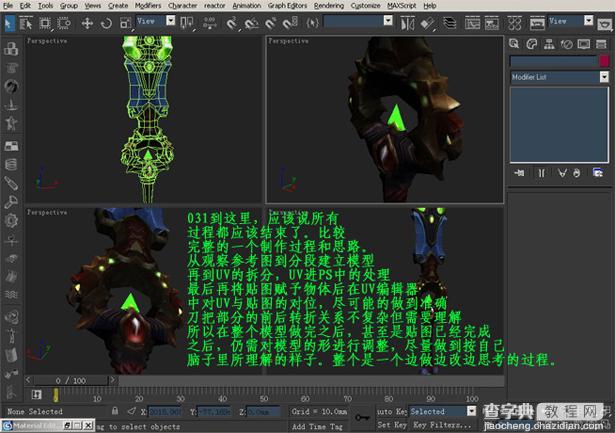The image size is (615, 433).
Task: Toggle Show End Result button
Action: (x=541, y=173)
